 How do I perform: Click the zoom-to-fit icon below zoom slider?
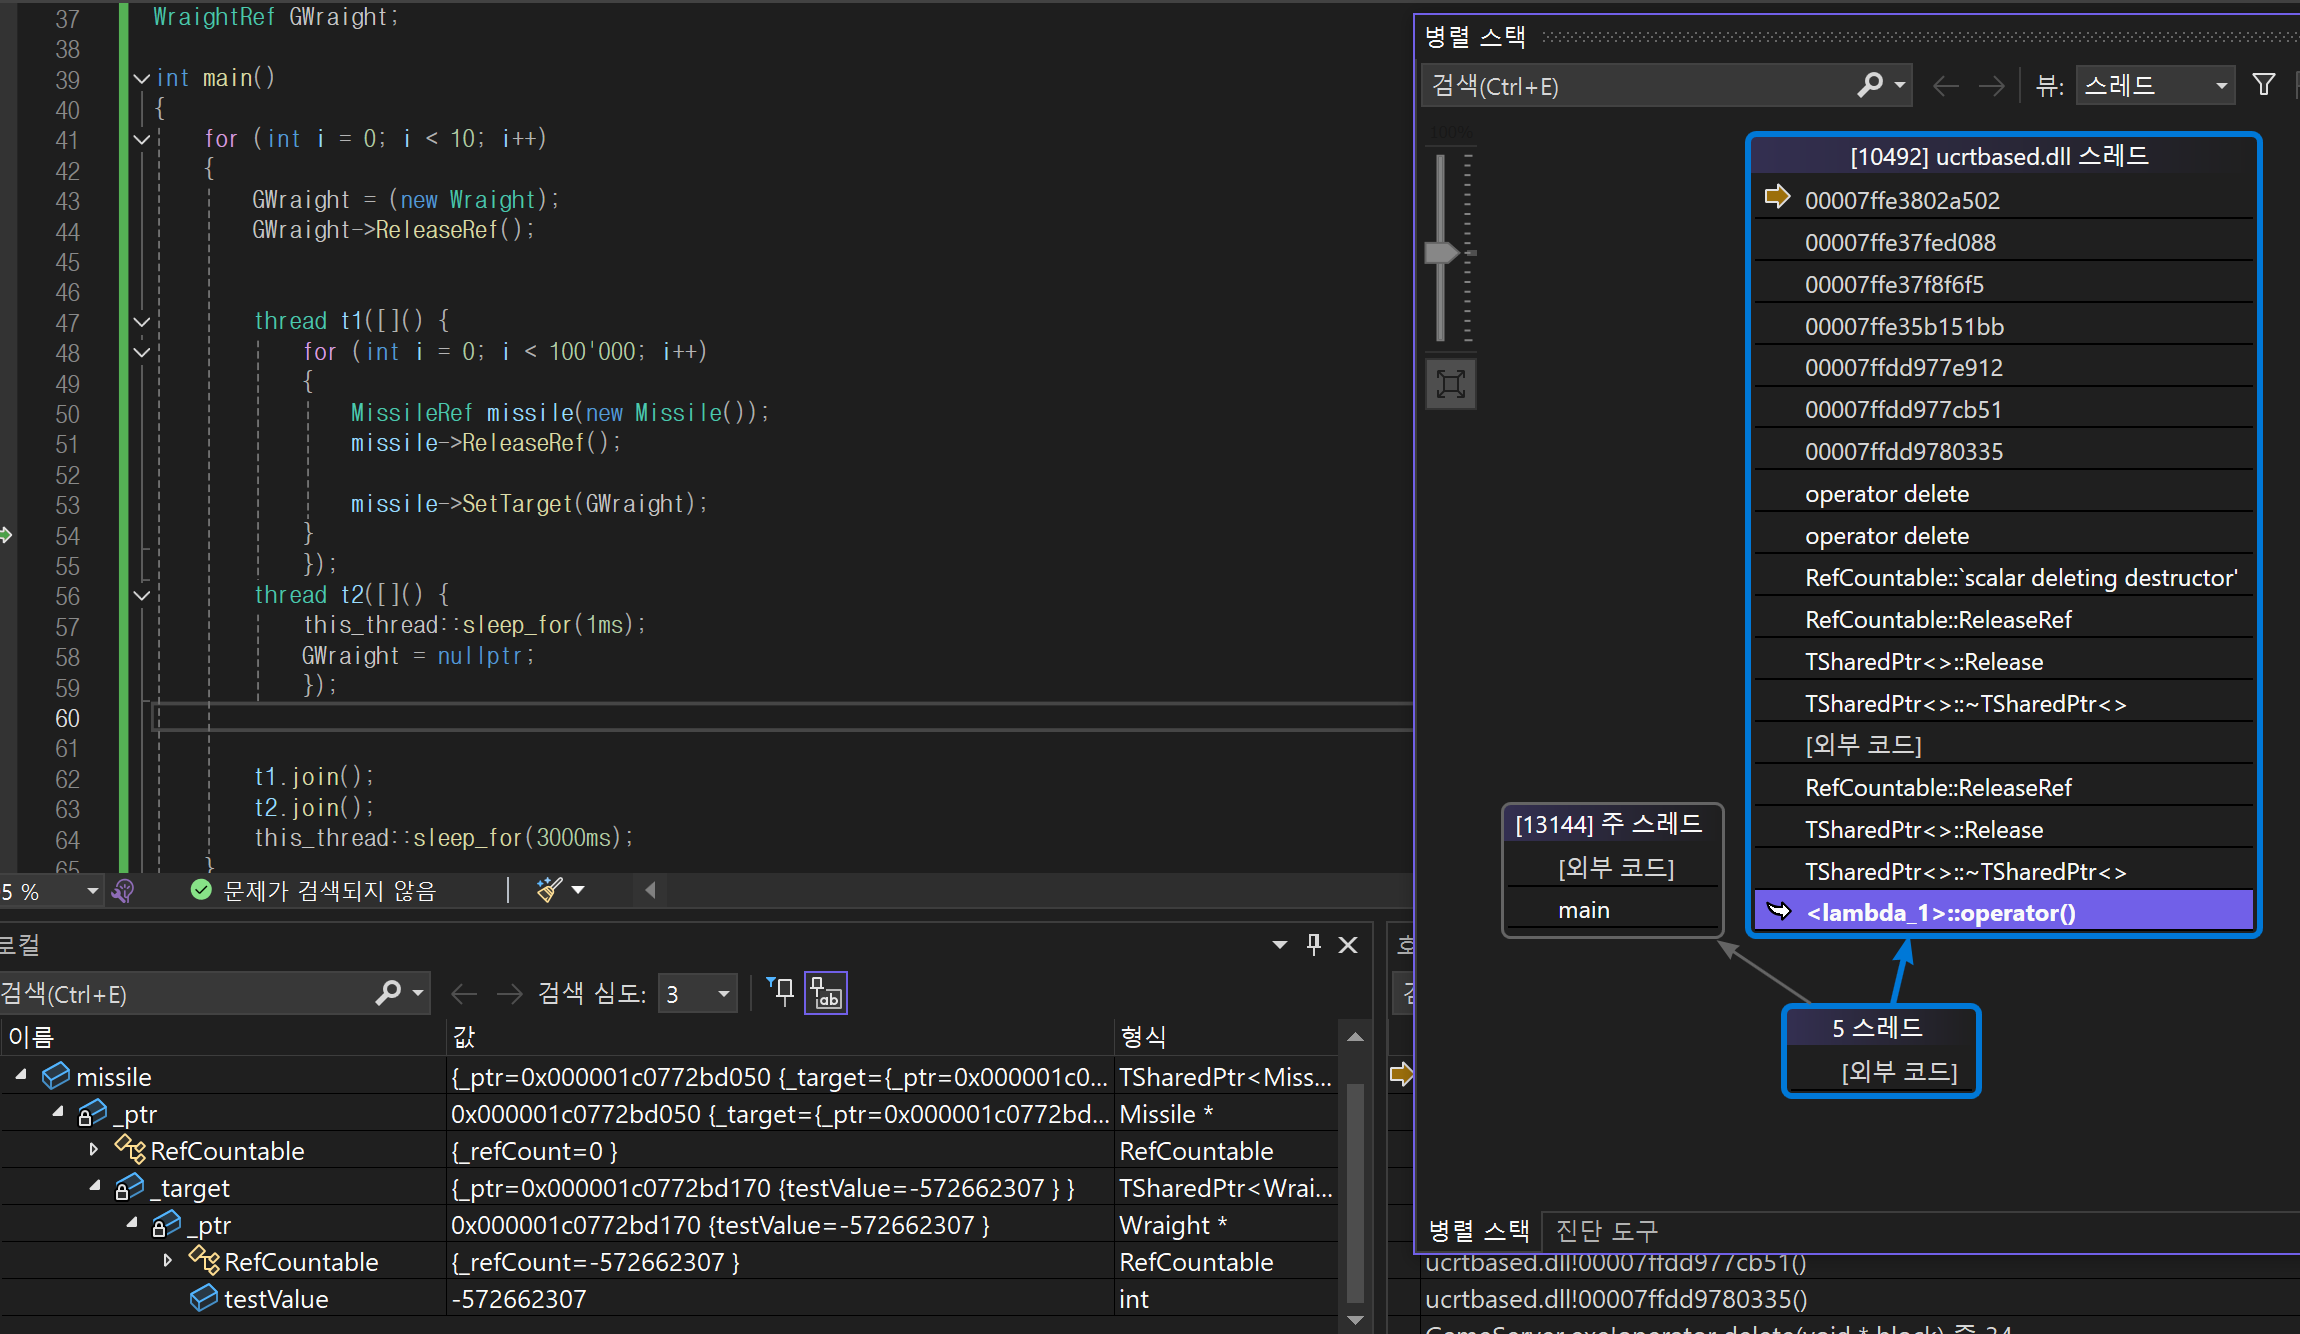point(1450,384)
